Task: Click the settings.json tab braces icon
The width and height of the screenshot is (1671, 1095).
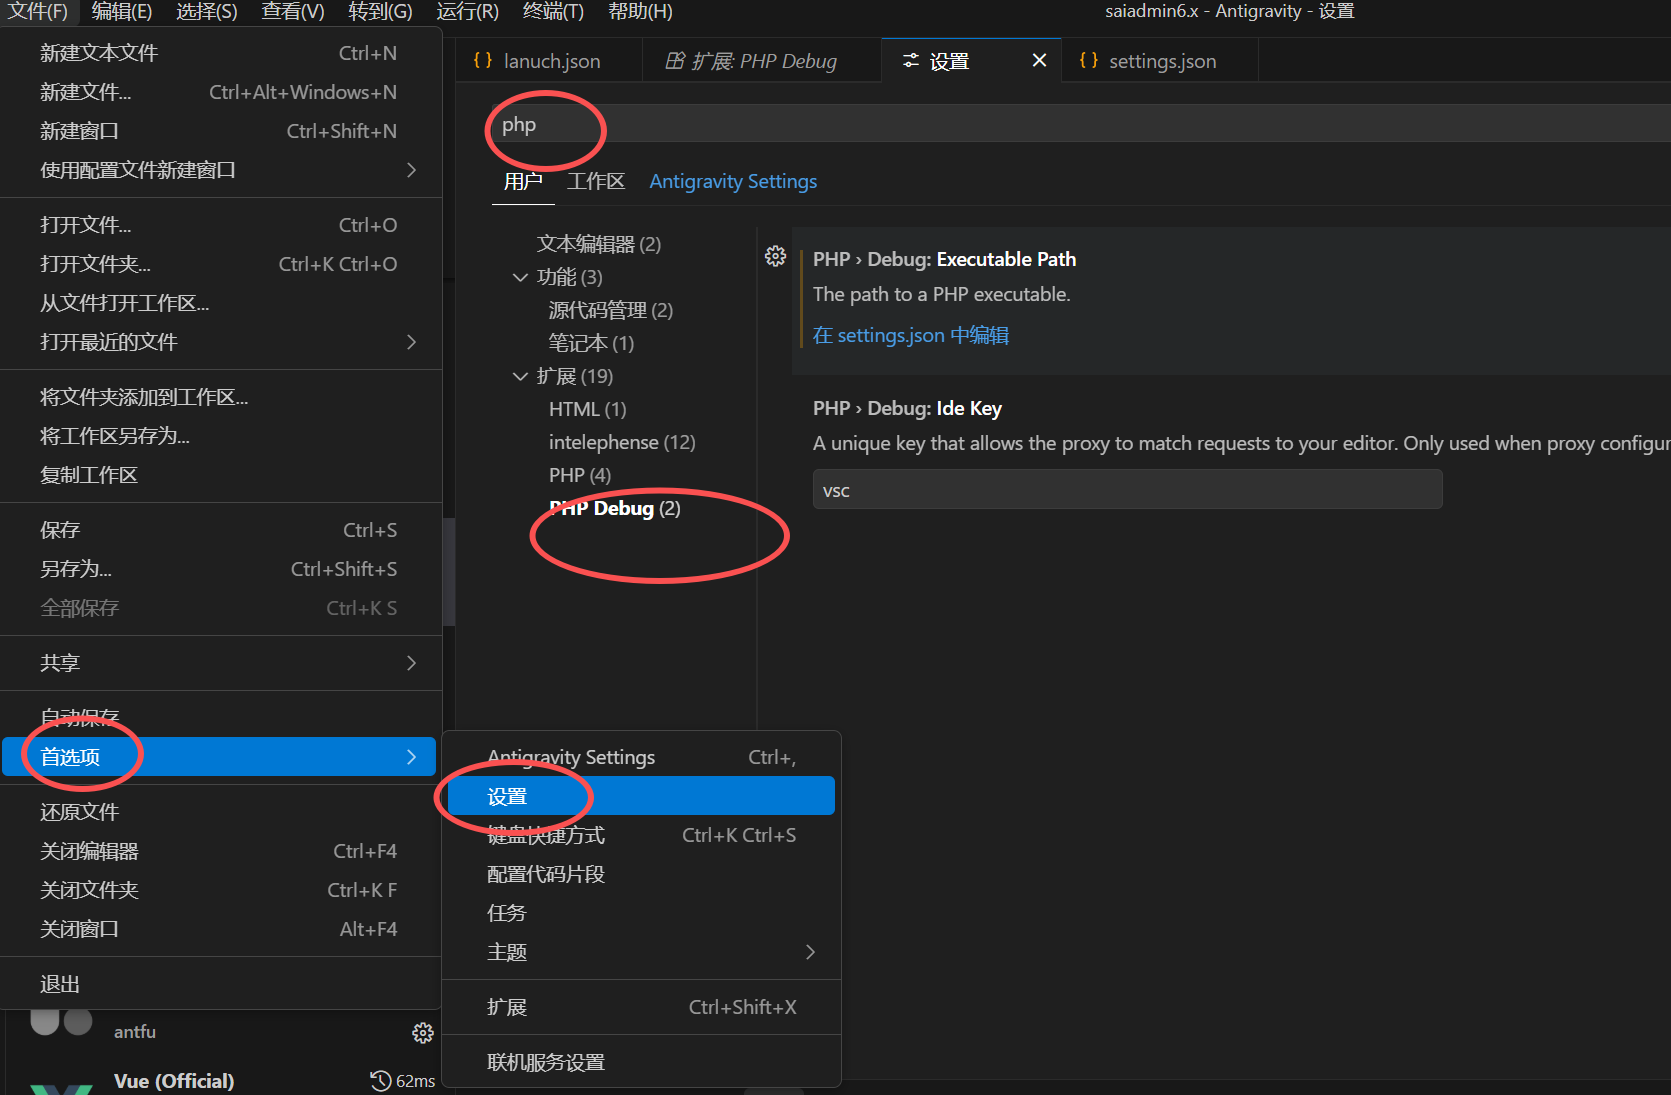Action: click(x=1089, y=61)
